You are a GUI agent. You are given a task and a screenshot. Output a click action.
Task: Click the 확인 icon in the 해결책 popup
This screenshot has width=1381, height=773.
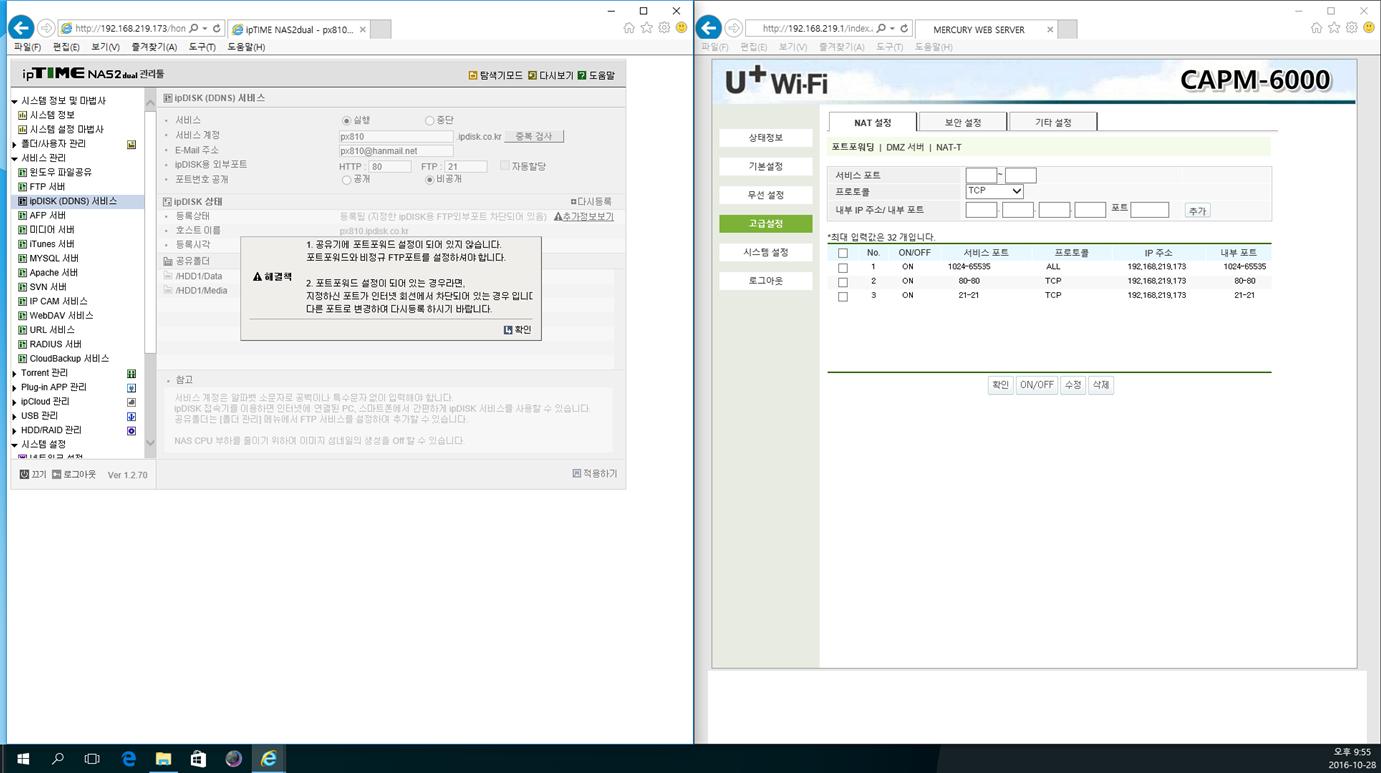[x=508, y=329]
